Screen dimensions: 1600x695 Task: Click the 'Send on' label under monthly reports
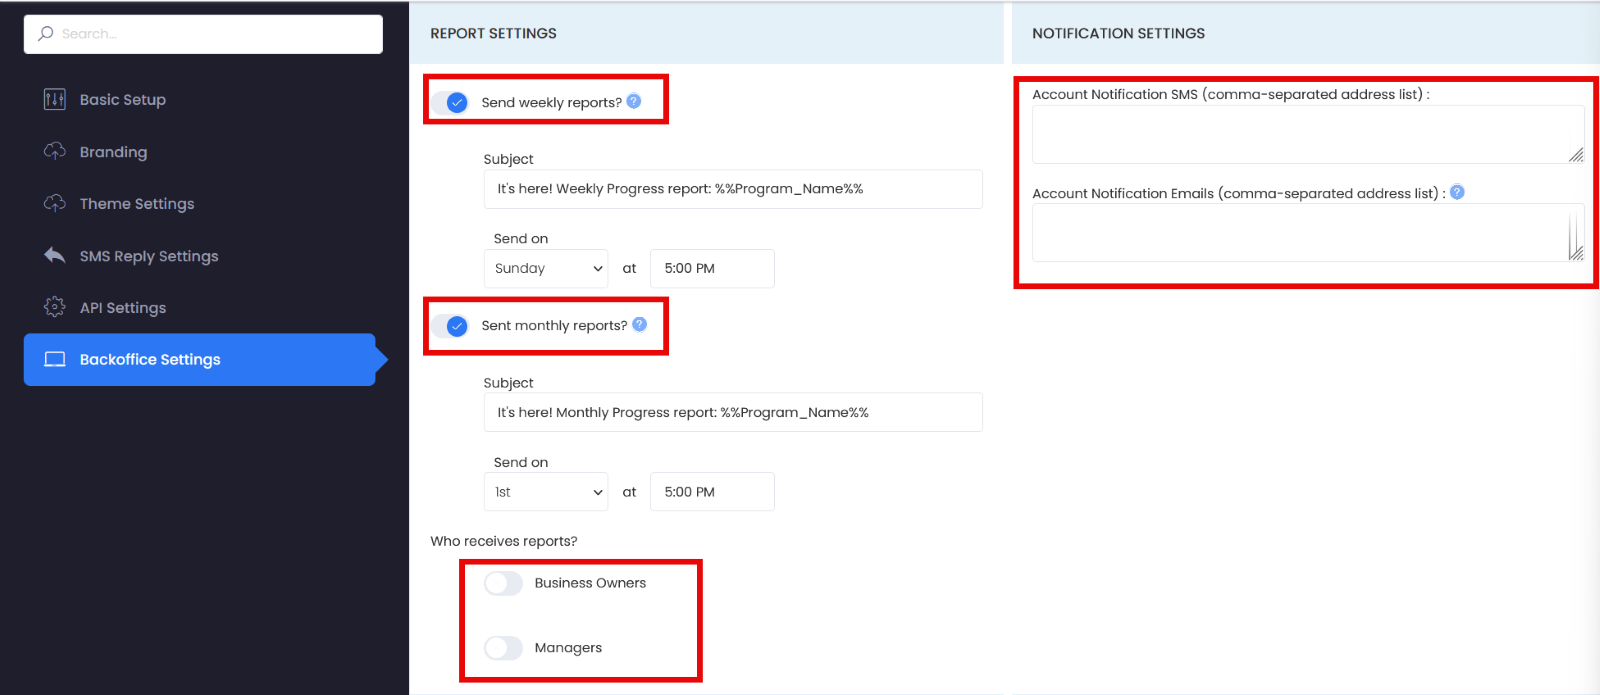521,462
